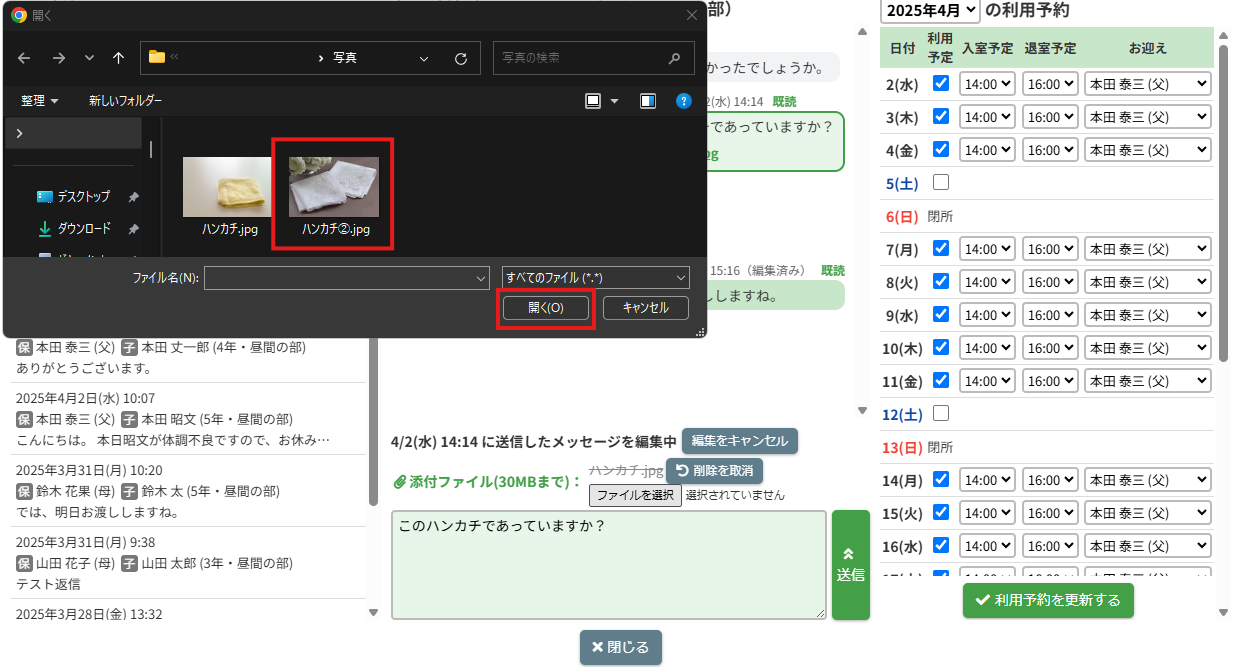Open the 入室予定 time dropdown for 7(月)

point(987,249)
